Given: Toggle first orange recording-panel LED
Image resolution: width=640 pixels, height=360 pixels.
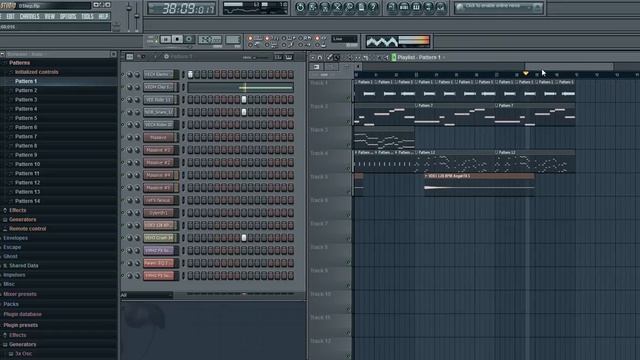Looking at the screenshot, I should tap(250, 38).
